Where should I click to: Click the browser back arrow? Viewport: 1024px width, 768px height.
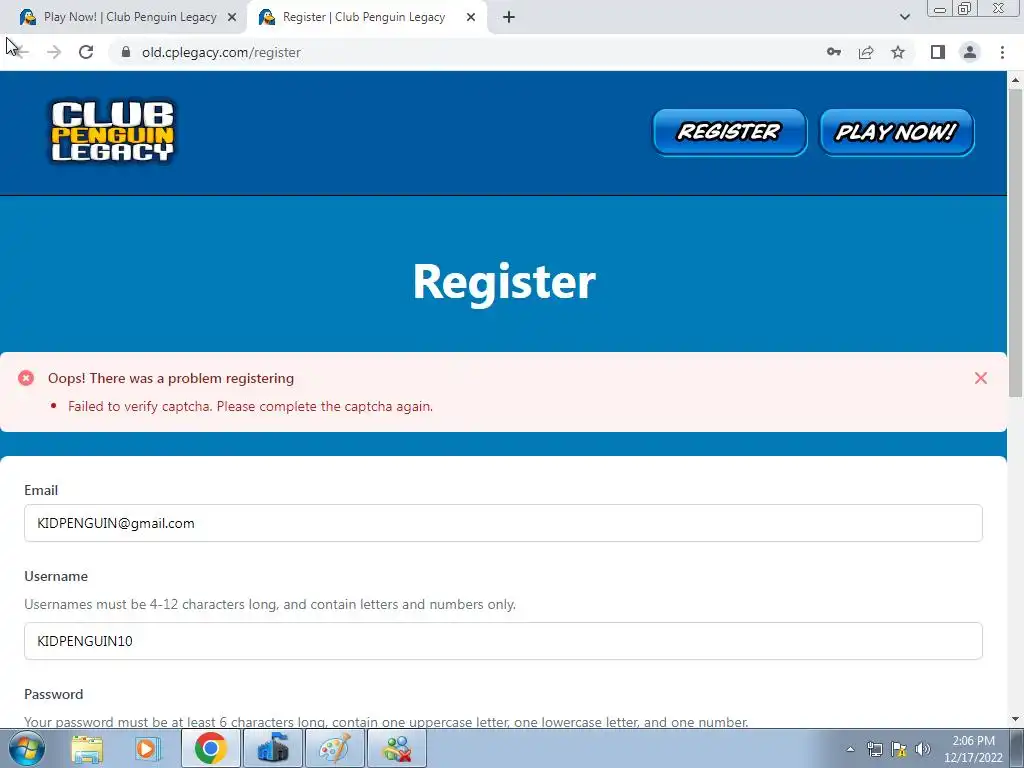point(21,52)
